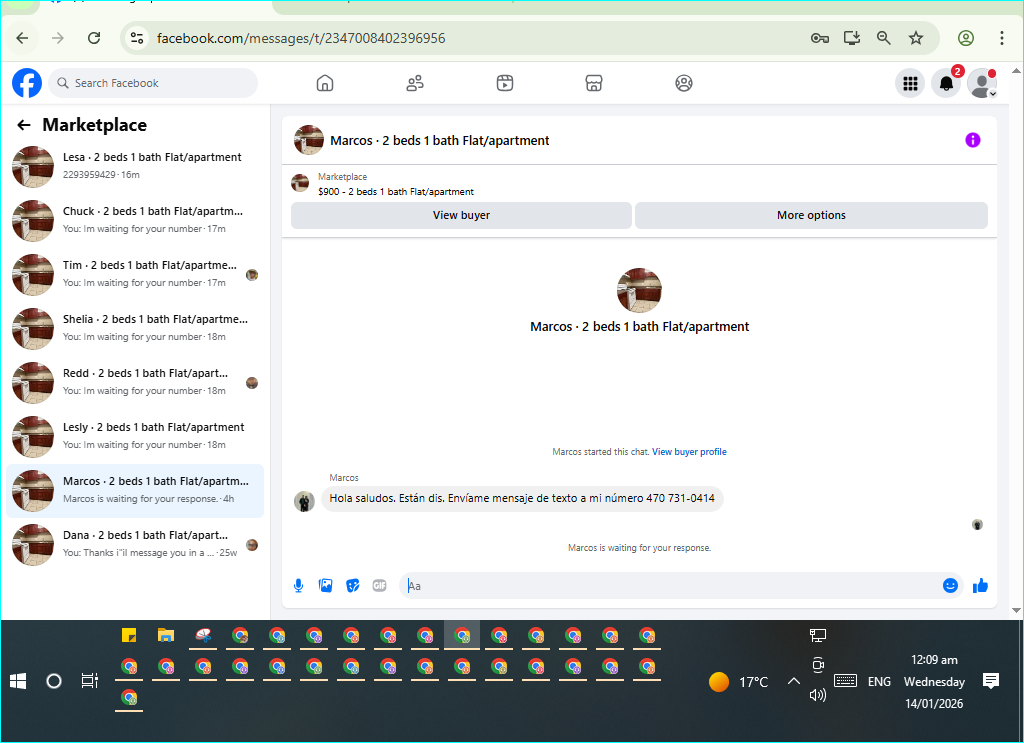Open Tim conversation in the list
The height and width of the screenshot is (743, 1024).
pyautogui.click(x=135, y=275)
